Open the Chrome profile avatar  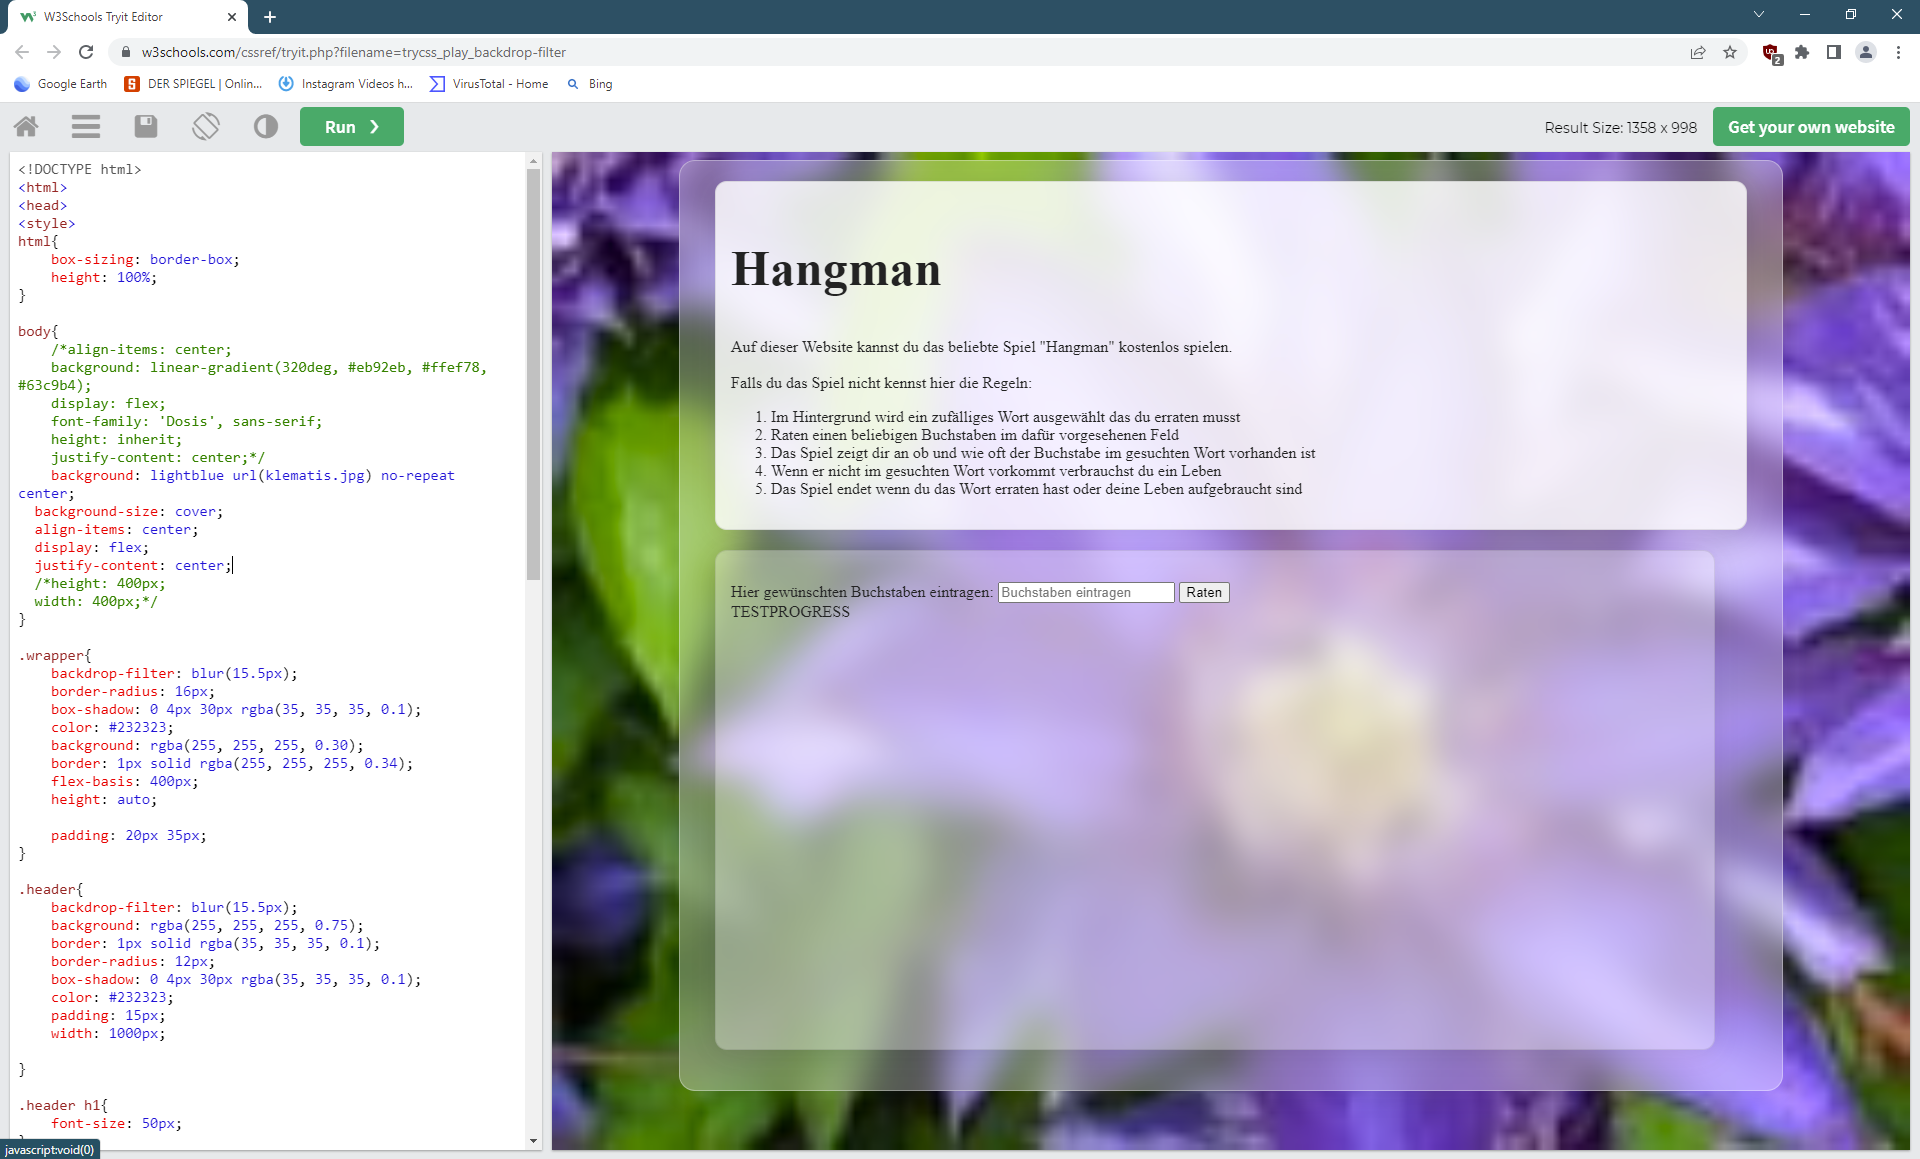[1865, 52]
